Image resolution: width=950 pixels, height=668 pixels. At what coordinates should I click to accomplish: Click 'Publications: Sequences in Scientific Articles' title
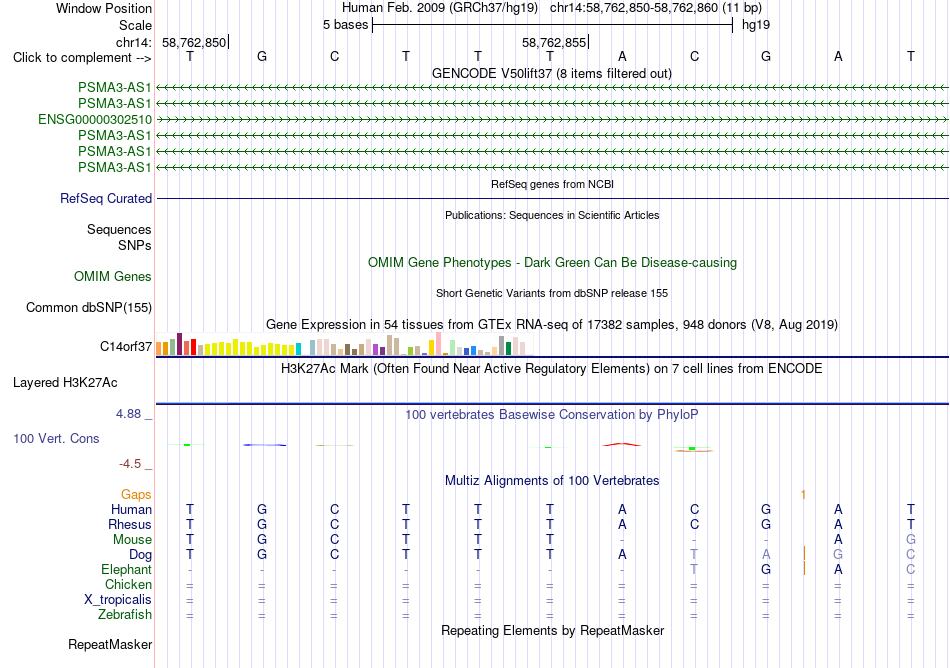[552, 215]
